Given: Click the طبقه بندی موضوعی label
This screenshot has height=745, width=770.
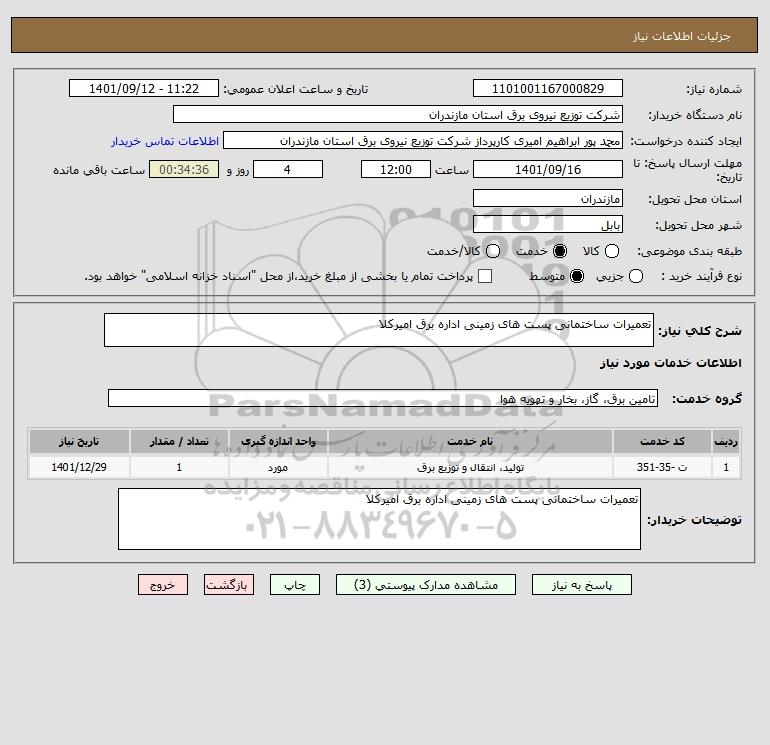Looking at the screenshot, I should [x=689, y=251].
